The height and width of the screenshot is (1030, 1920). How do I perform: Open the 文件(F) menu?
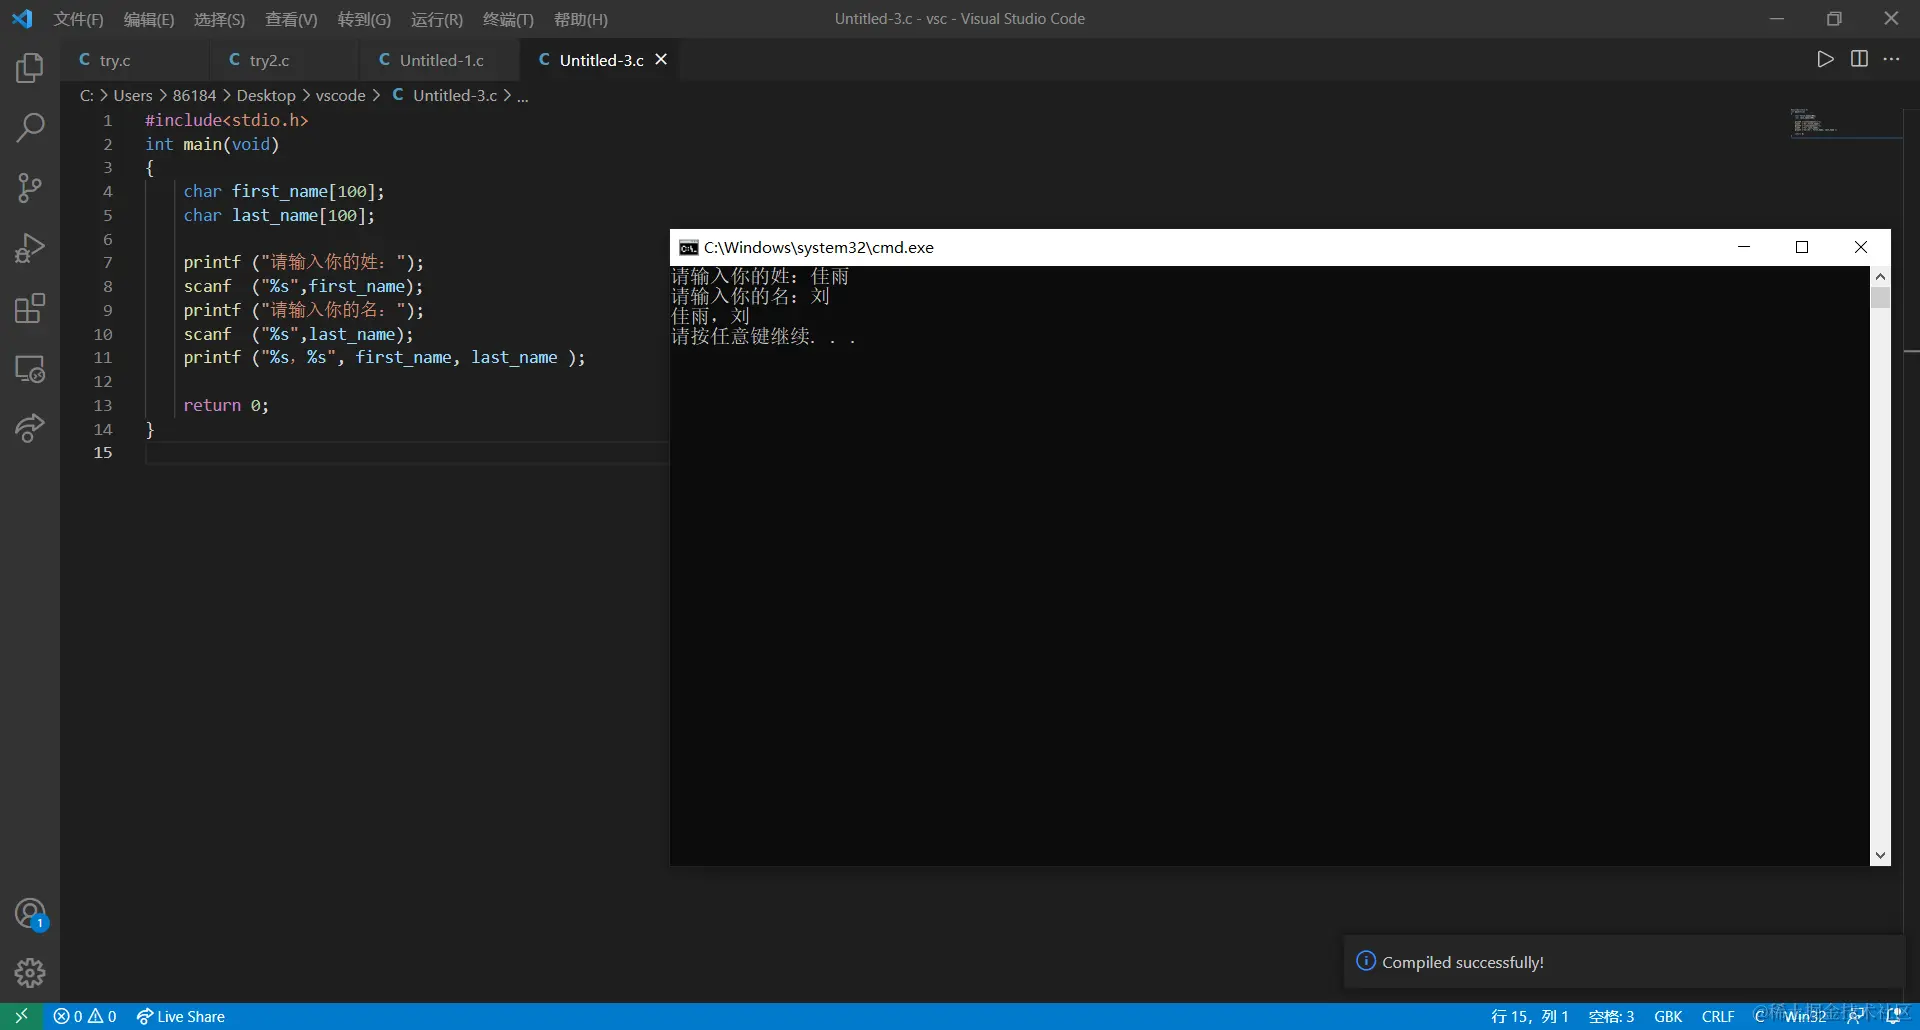point(78,19)
